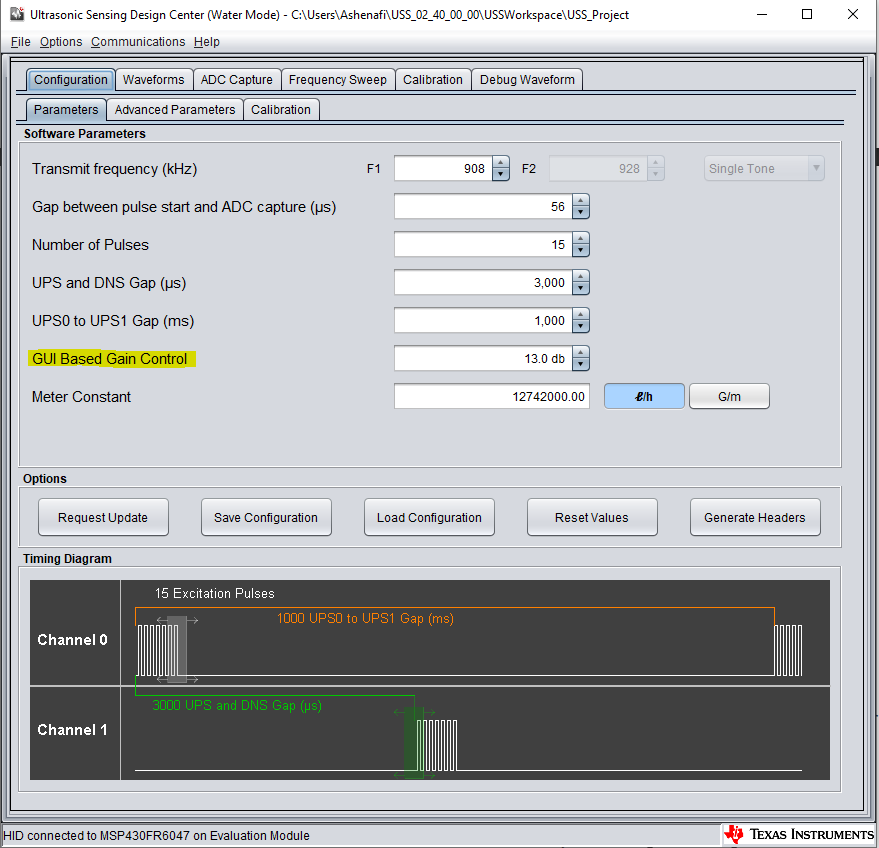Open the Options menu
The height and width of the screenshot is (848, 879).
tap(61, 42)
